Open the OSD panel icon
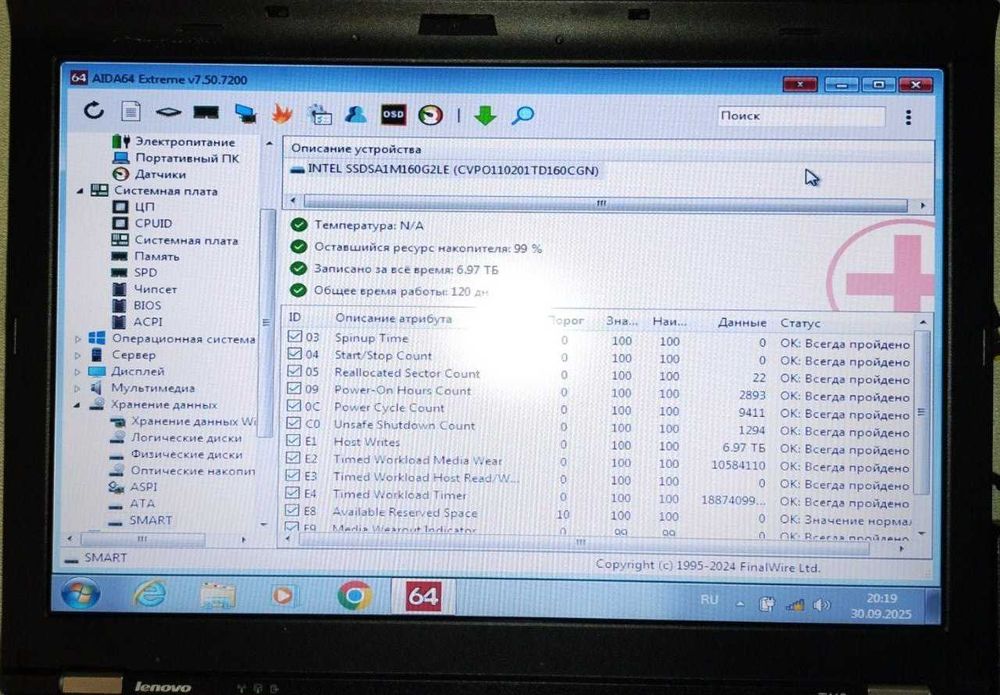 (x=393, y=115)
